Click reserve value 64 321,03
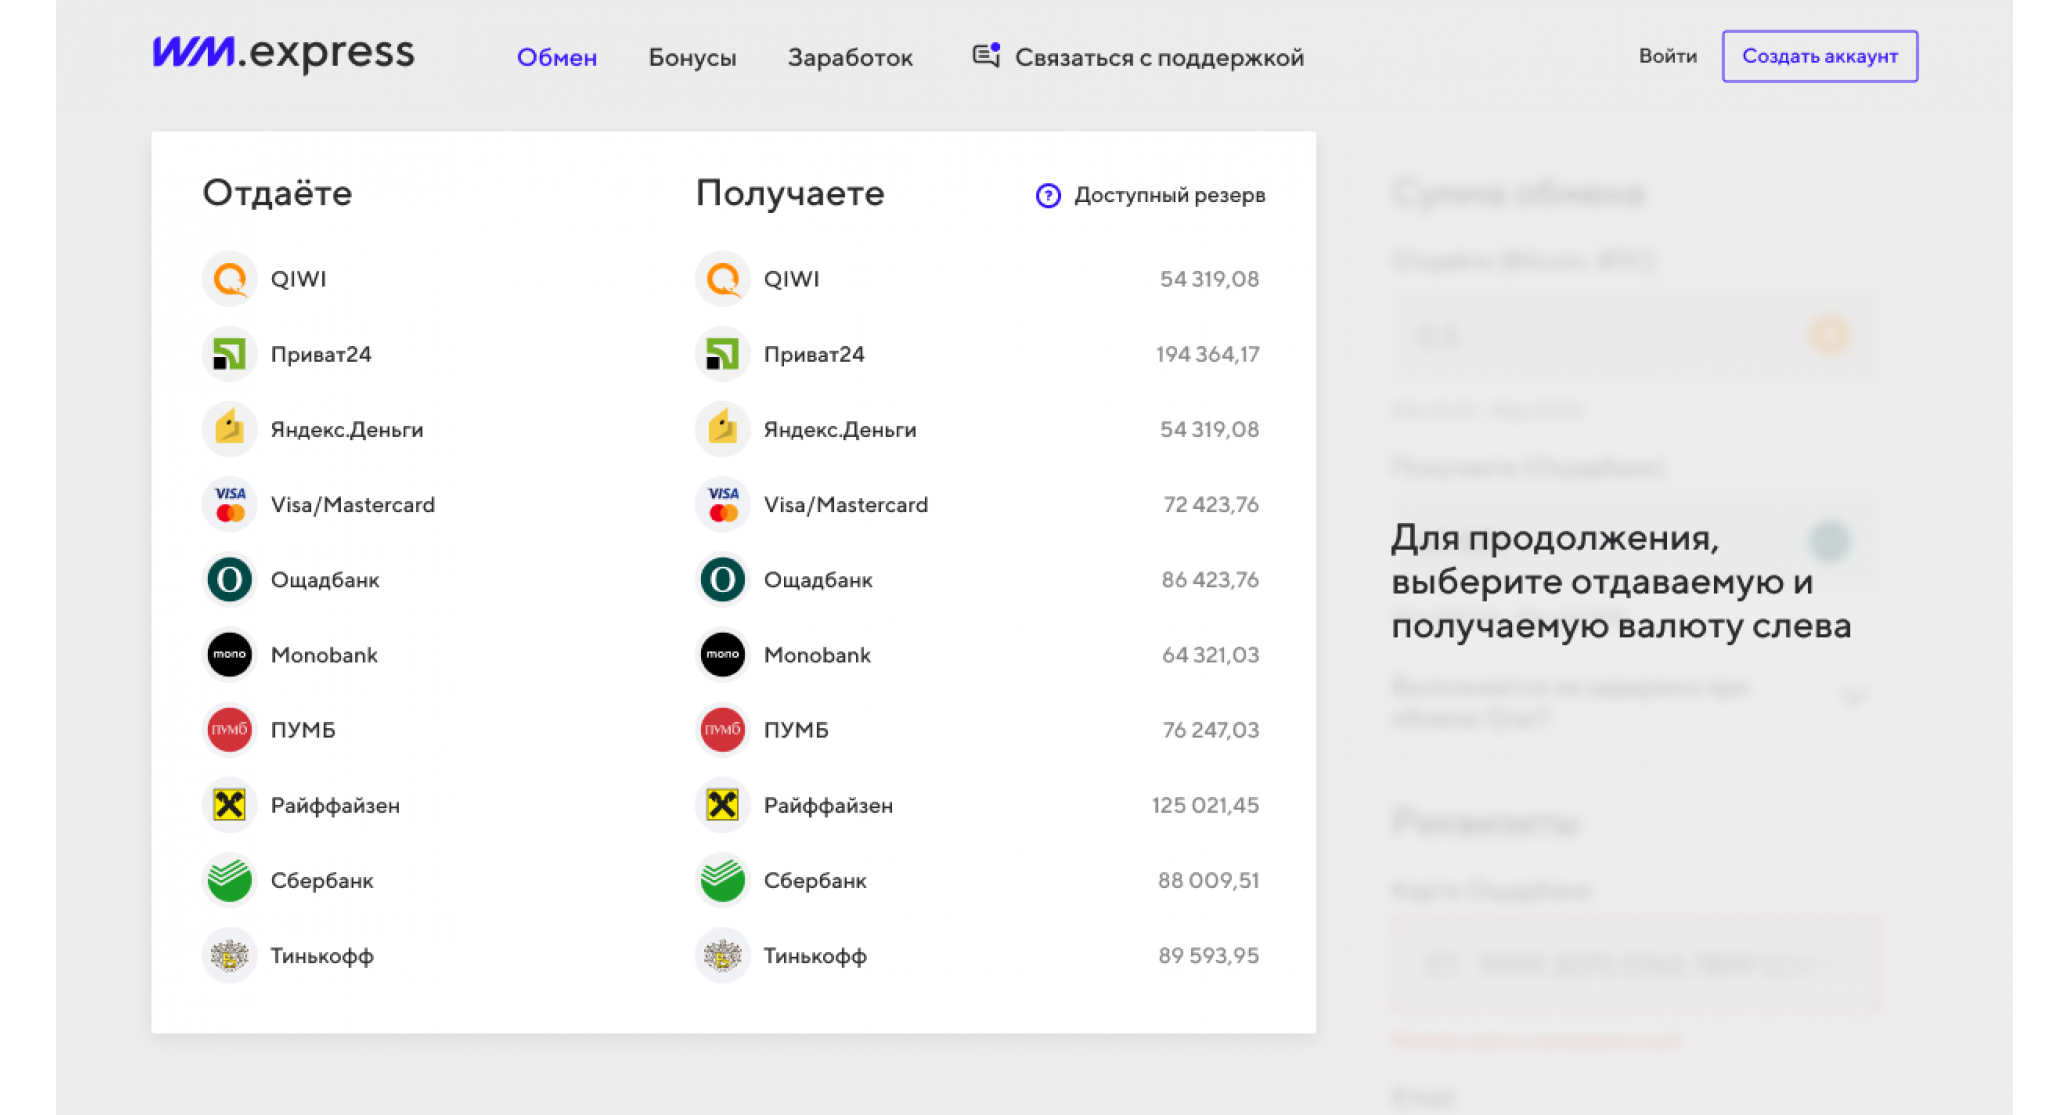The image size is (2070, 1115). tap(1210, 655)
